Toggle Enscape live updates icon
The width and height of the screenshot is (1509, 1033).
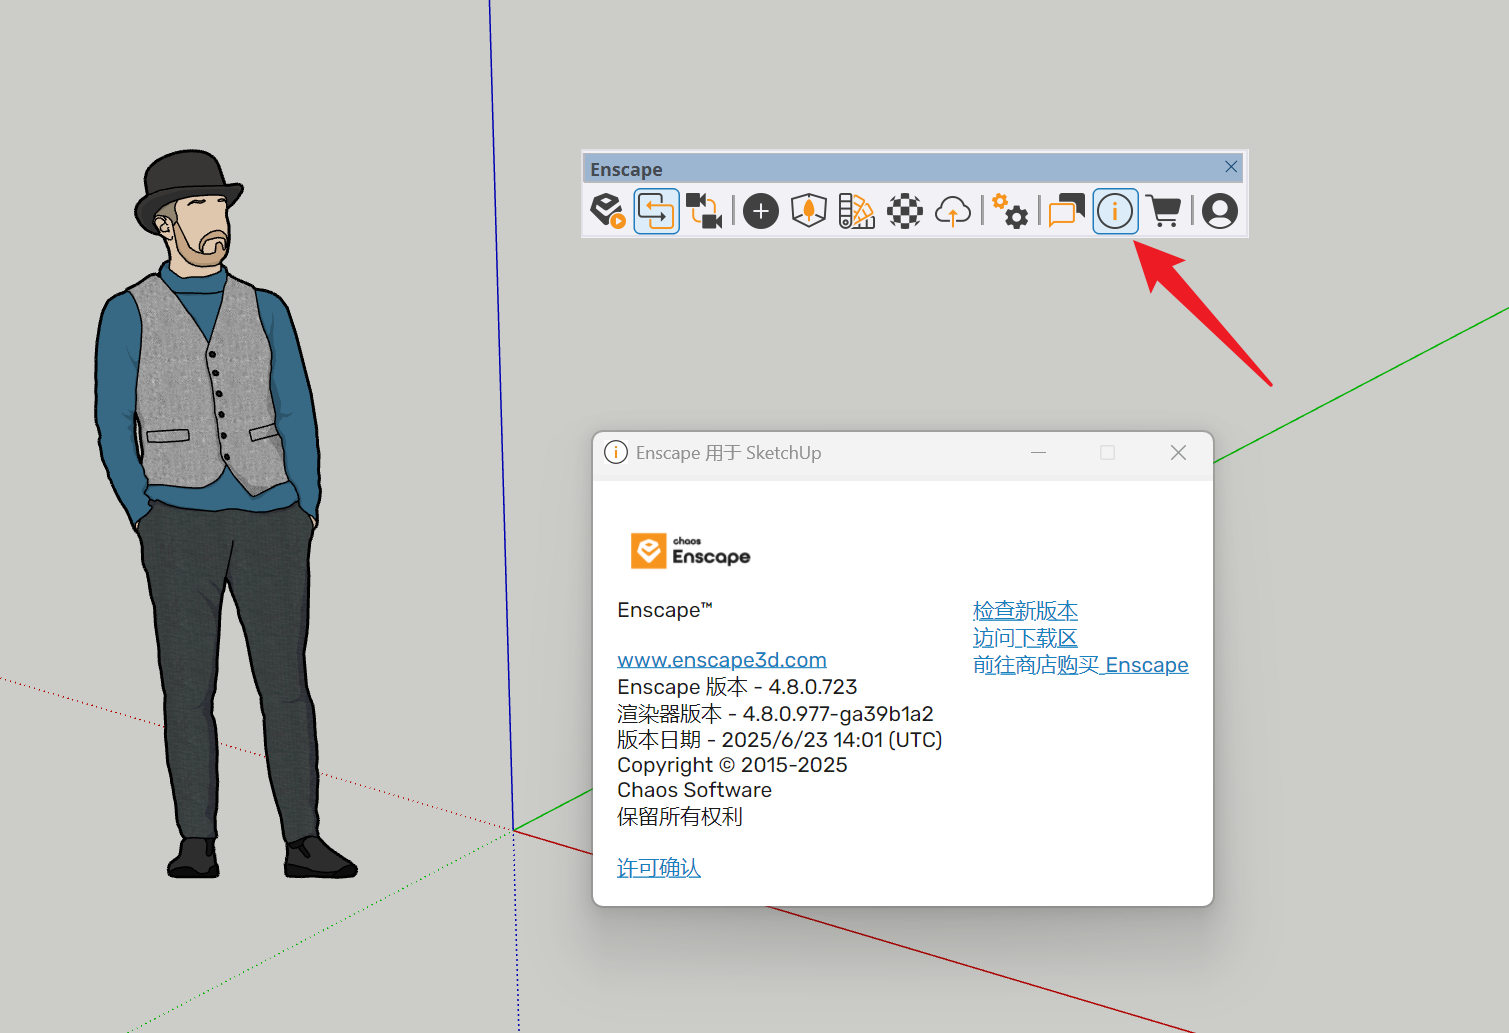pyautogui.click(x=656, y=211)
